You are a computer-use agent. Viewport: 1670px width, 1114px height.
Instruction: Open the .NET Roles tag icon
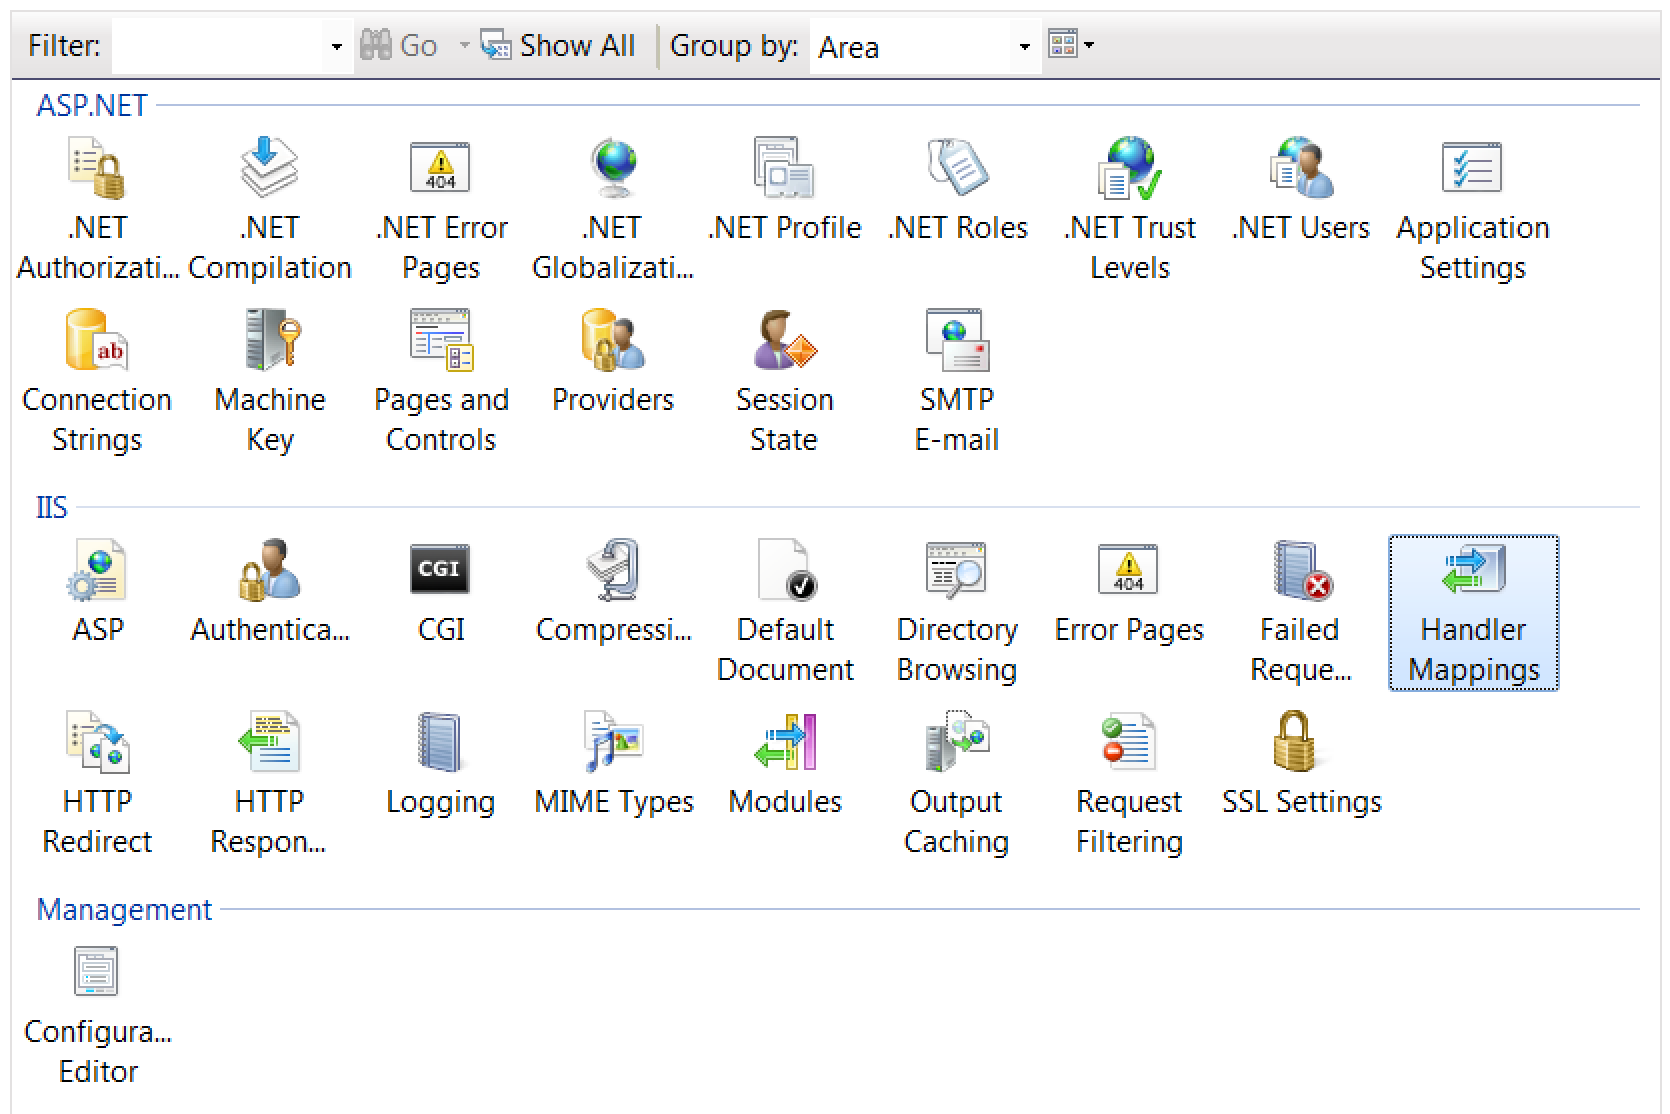[x=957, y=168]
